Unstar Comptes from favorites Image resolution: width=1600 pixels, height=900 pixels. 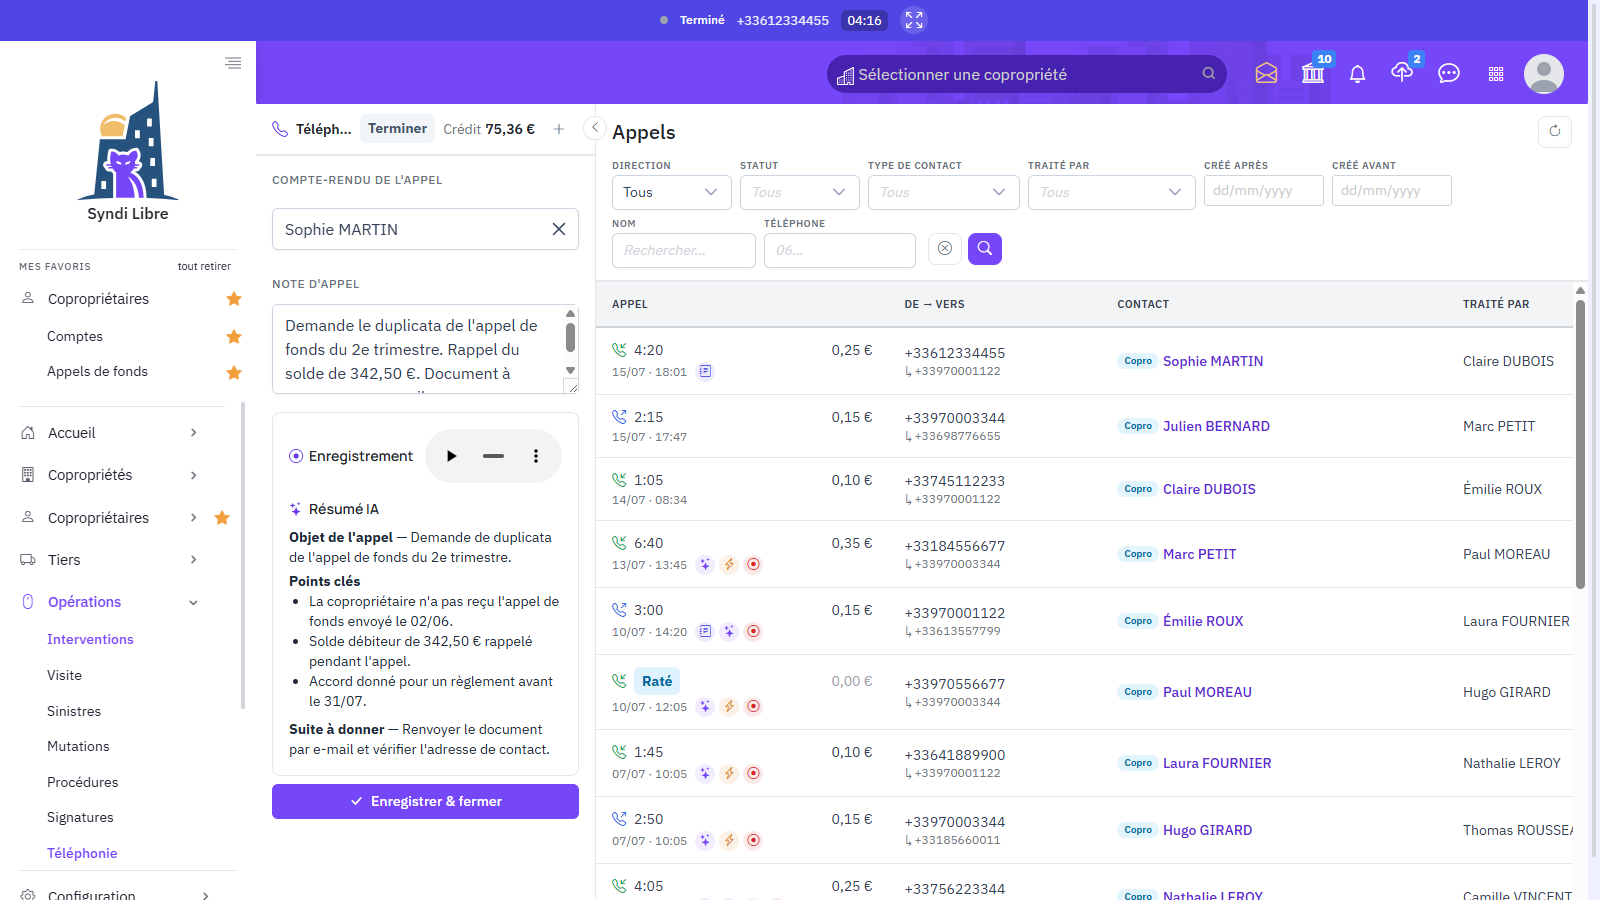[x=234, y=337]
